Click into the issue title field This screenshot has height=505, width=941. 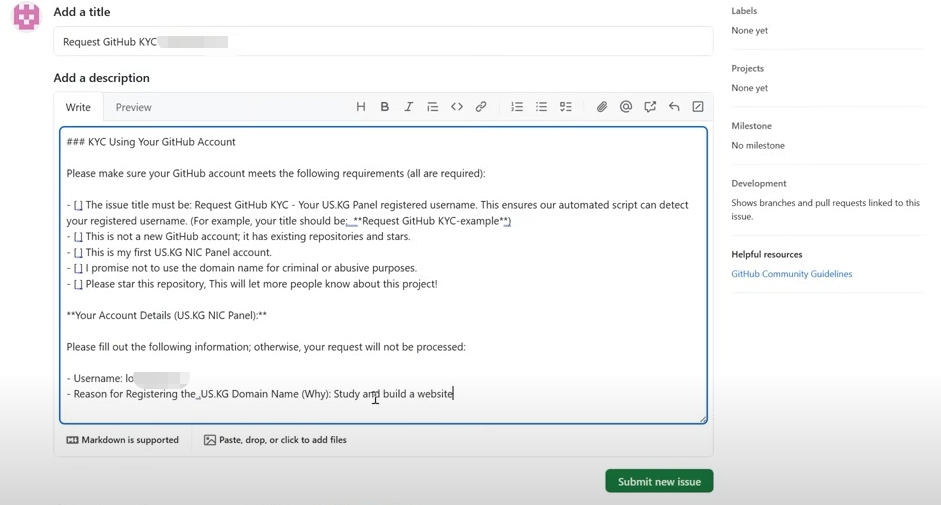click(383, 42)
